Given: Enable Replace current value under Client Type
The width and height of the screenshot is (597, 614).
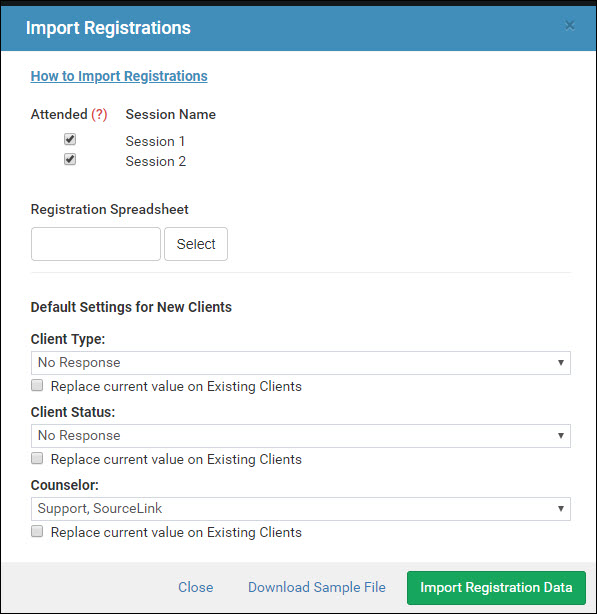Looking at the screenshot, I should click(37, 385).
